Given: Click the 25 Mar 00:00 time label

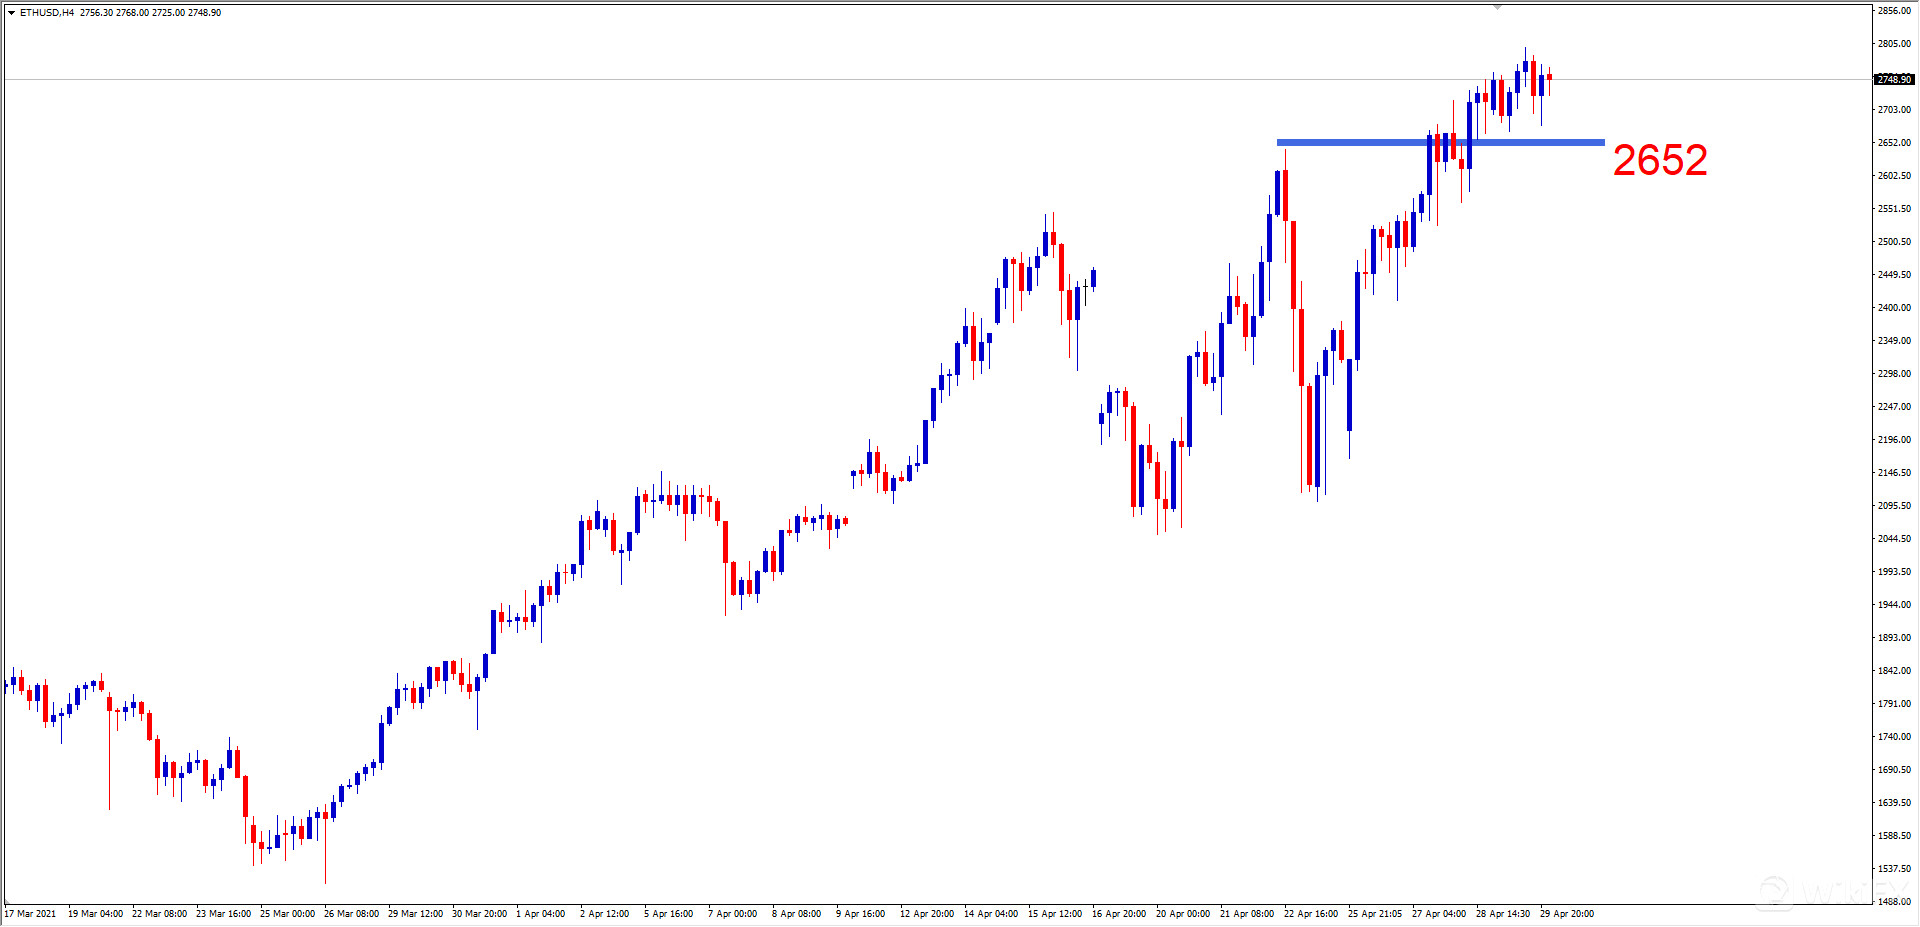Looking at the screenshot, I should click(x=287, y=914).
